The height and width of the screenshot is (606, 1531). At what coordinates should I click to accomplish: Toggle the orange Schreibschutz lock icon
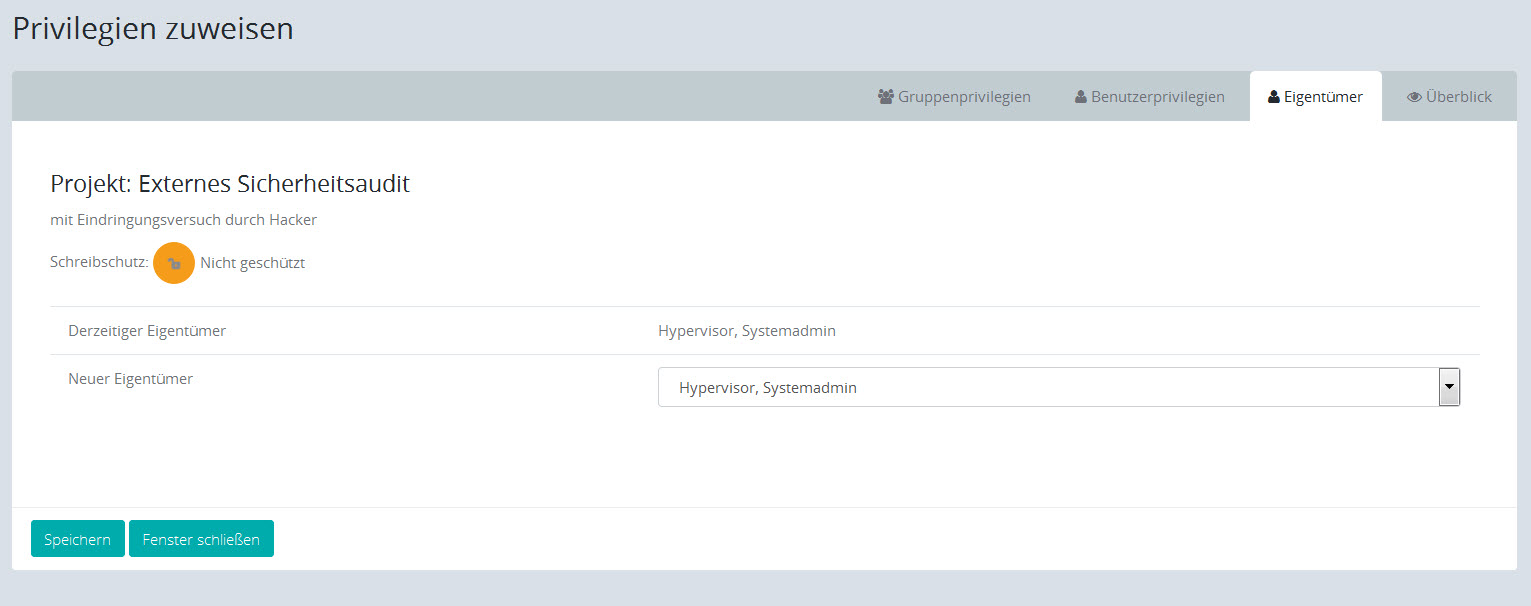[x=174, y=263]
